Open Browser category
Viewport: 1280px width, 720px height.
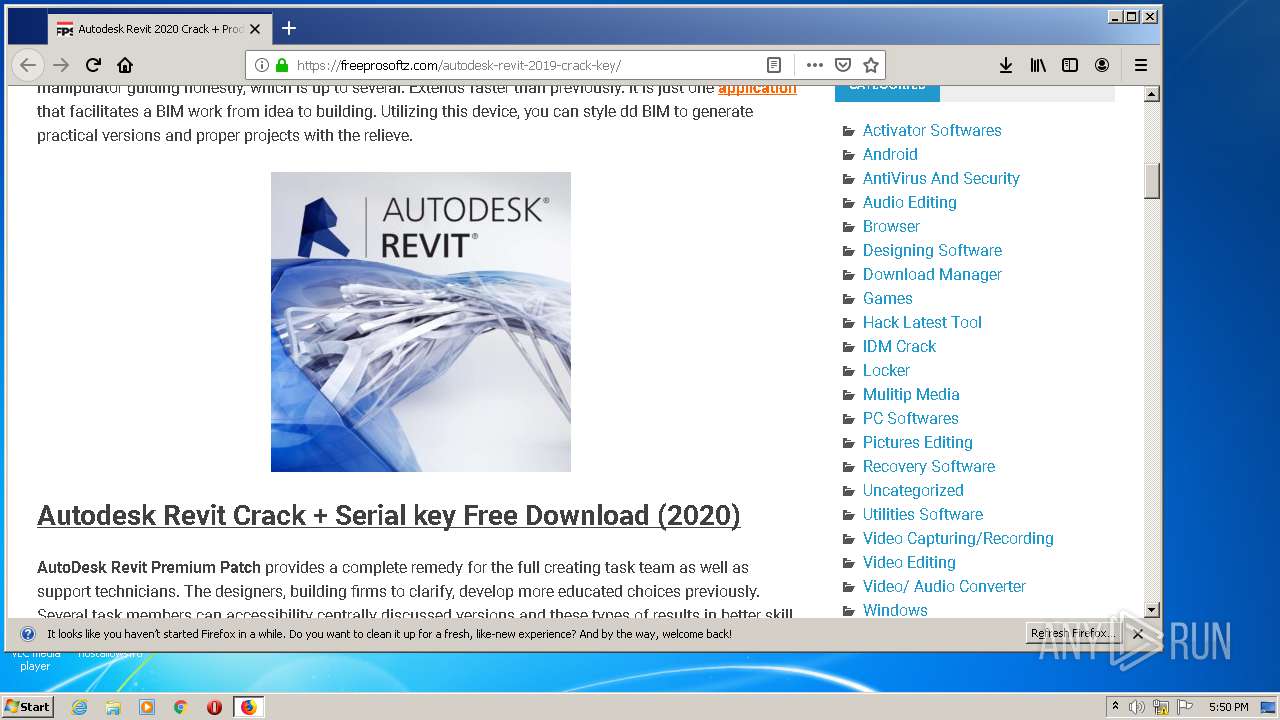point(891,226)
